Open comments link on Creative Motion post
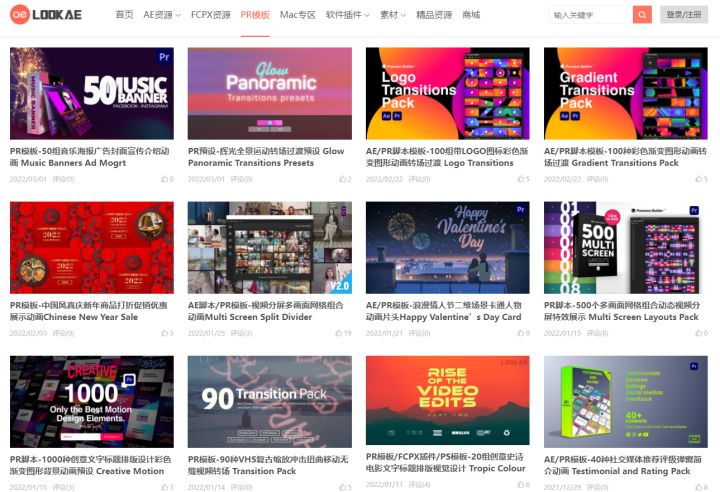 (x=63, y=487)
